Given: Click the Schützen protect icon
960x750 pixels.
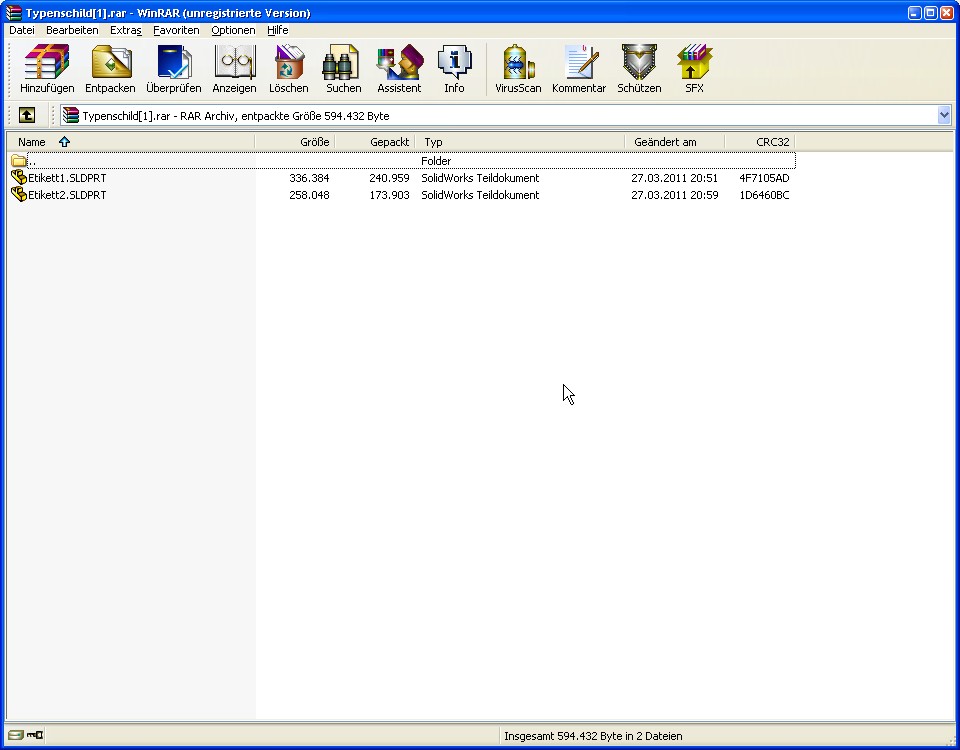Looking at the screenshot, I should [x=639, y=69].
